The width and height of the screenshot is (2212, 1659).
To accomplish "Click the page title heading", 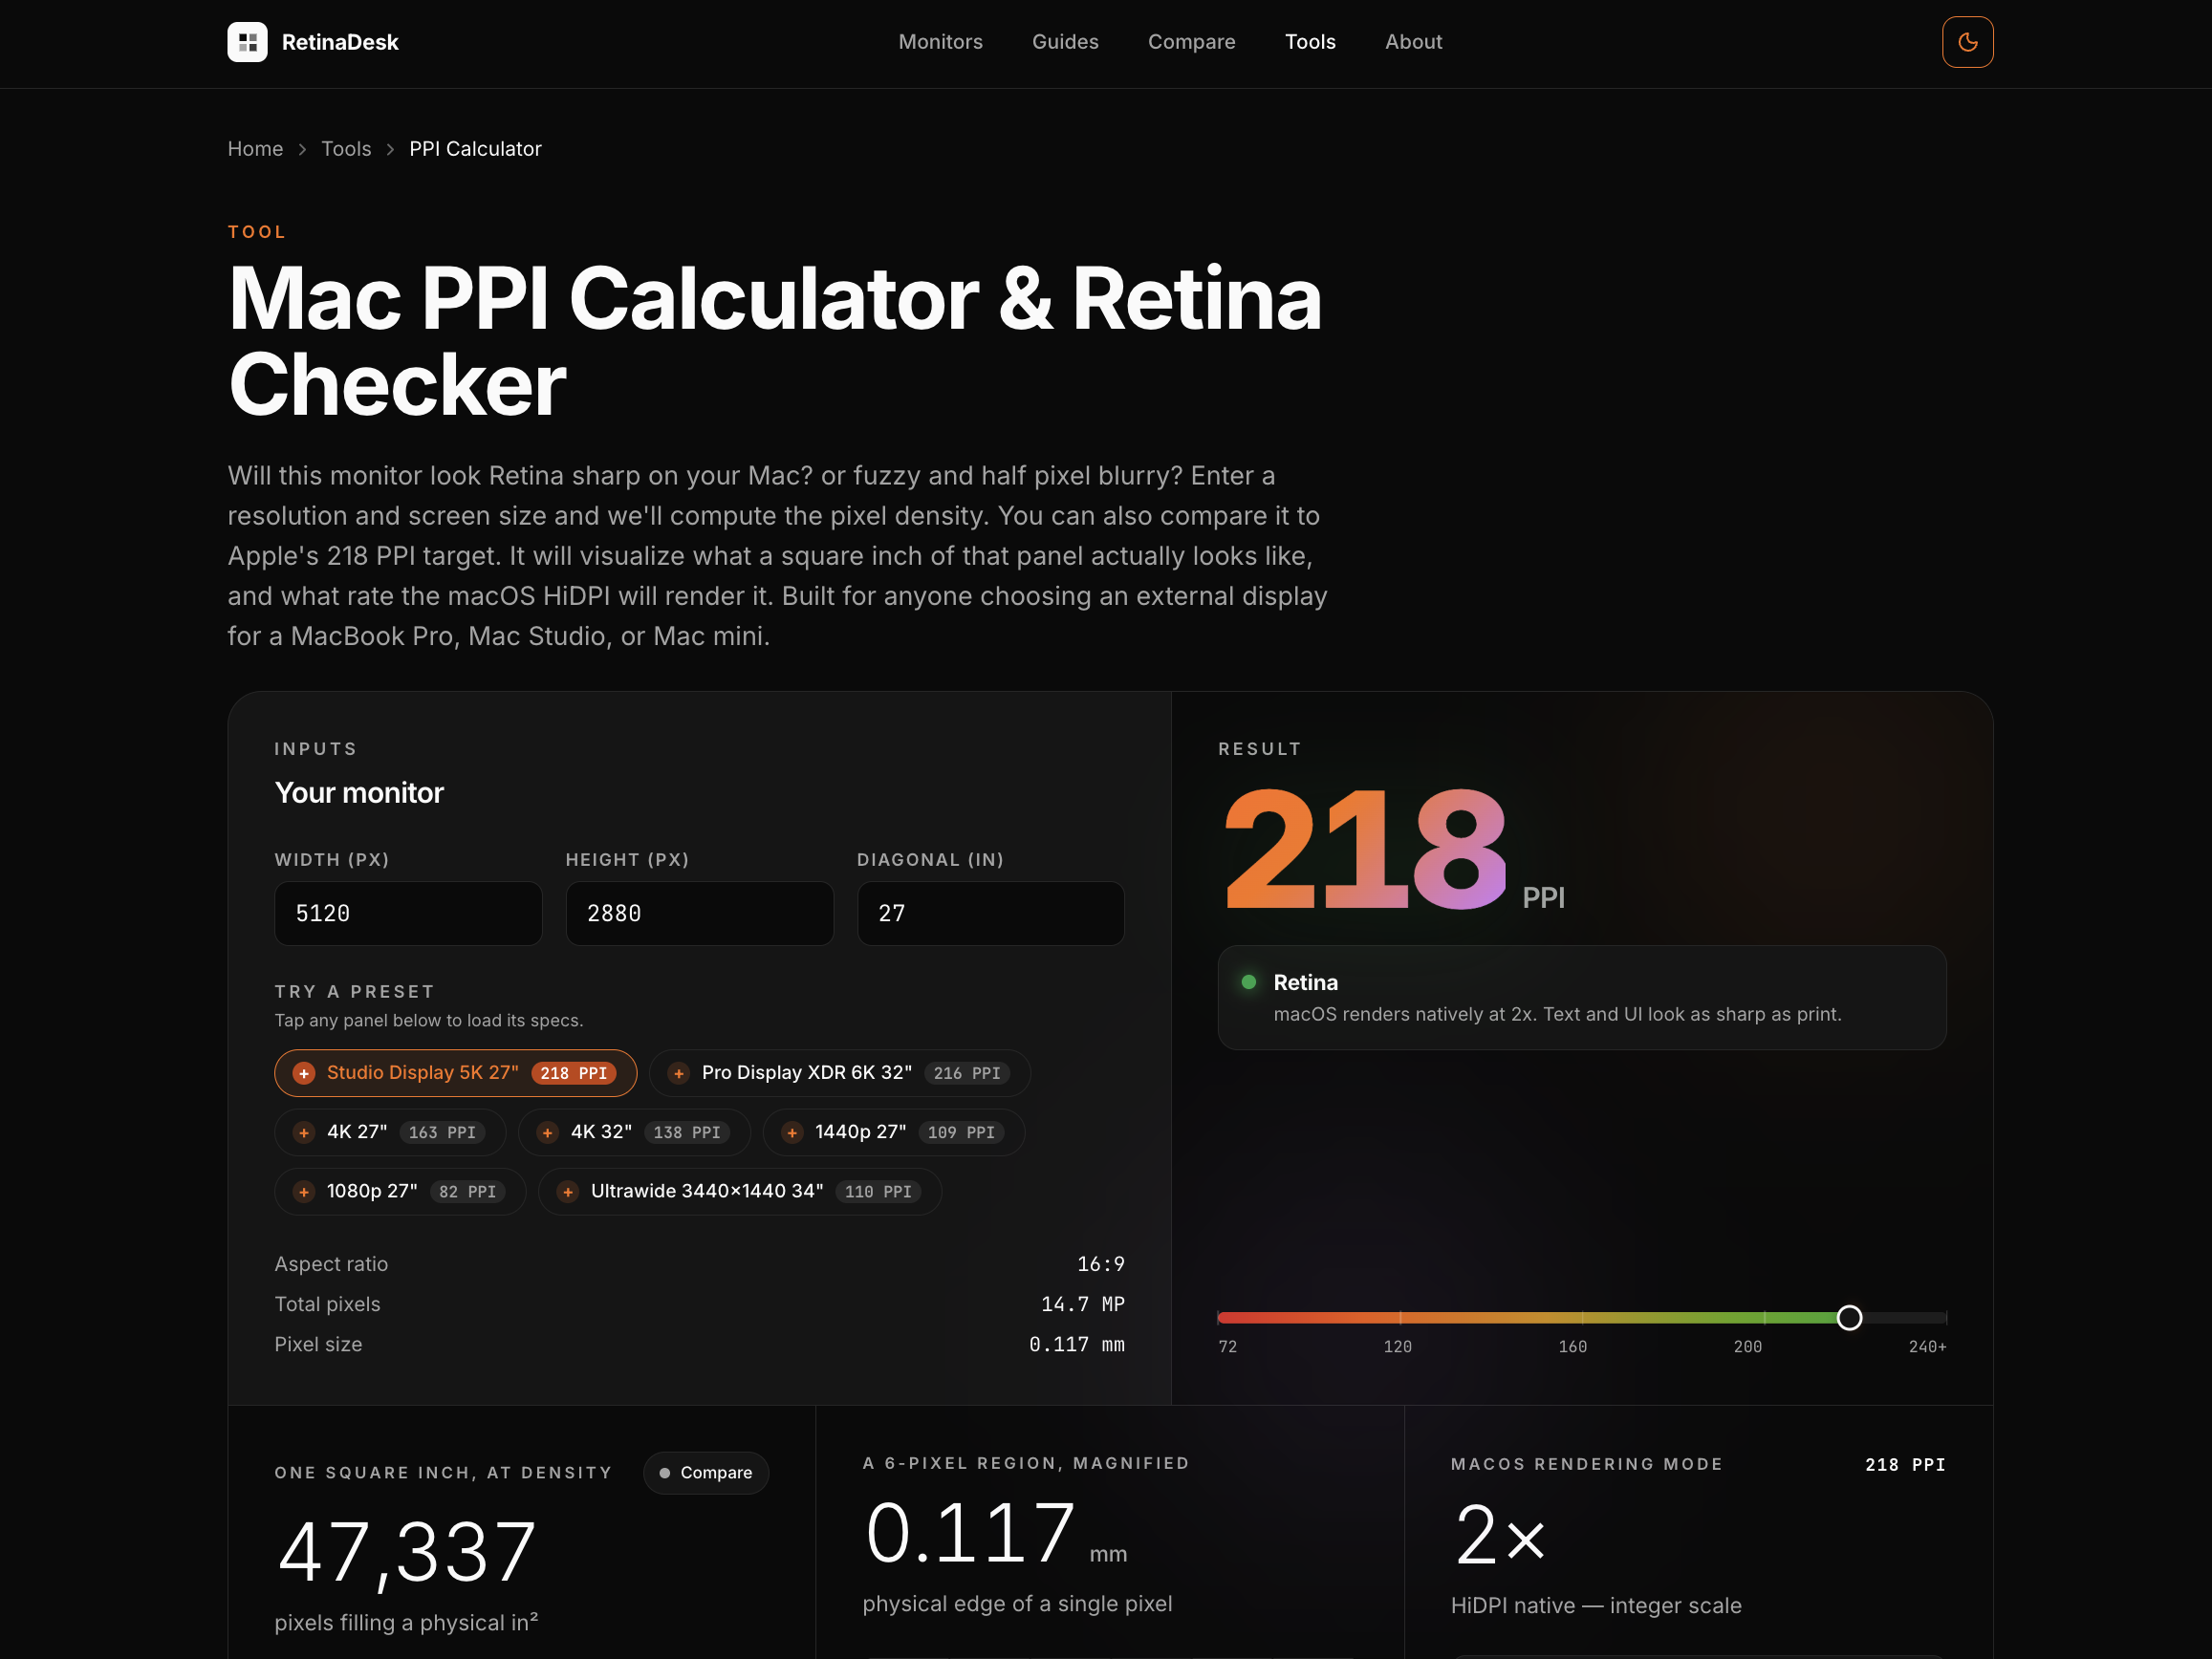I will pos(774,341).
